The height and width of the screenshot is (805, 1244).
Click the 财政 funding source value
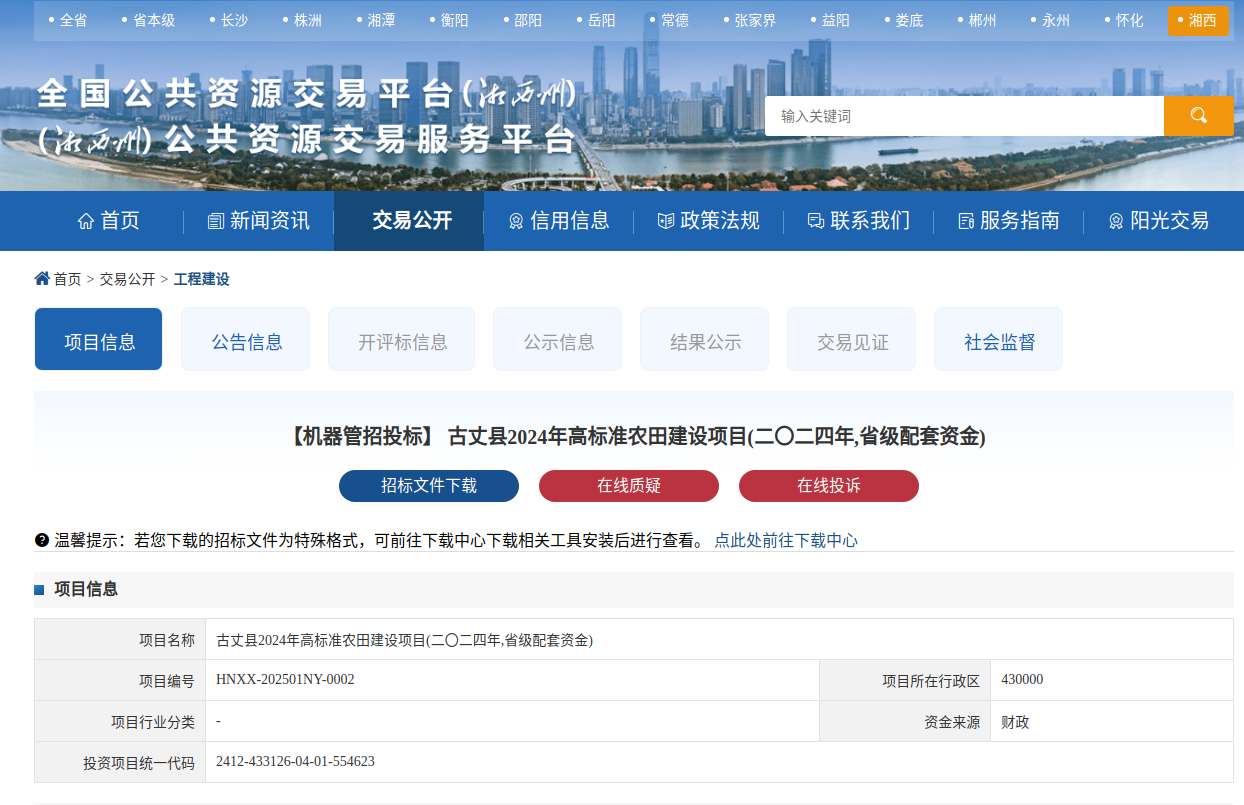(x=1015, y=722)
